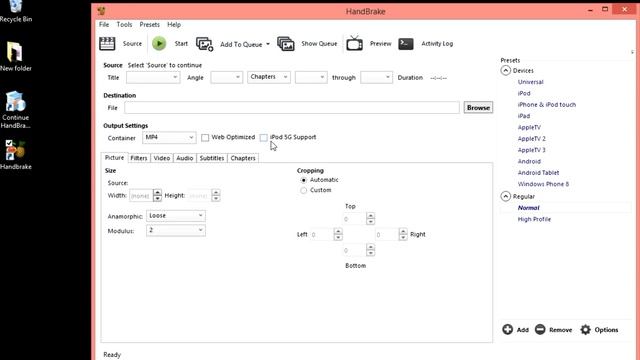This screenshot has height=360, width=640.
Task: Increase the Right crop stepper
Action: (403, 231)
